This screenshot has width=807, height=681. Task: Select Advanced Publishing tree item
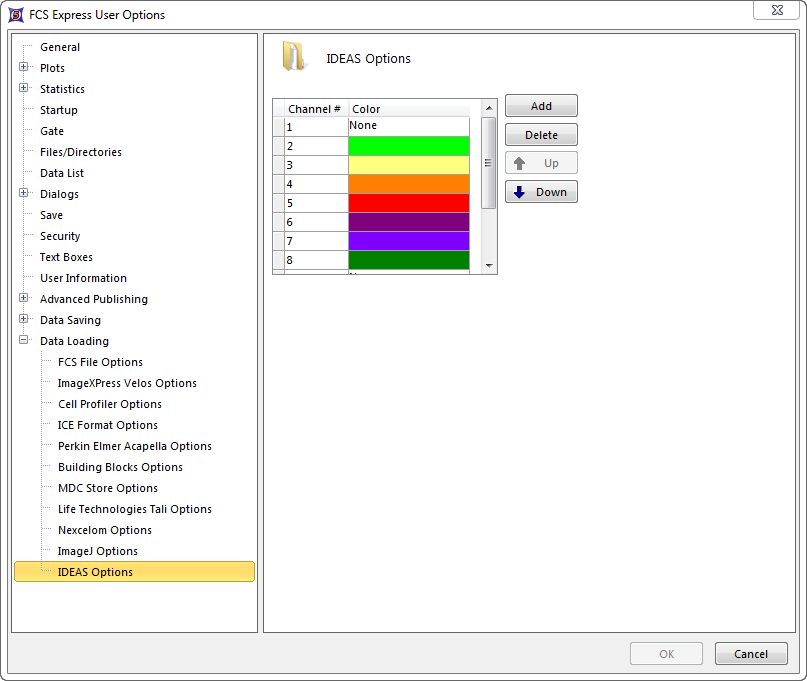[x=94, y=299]
